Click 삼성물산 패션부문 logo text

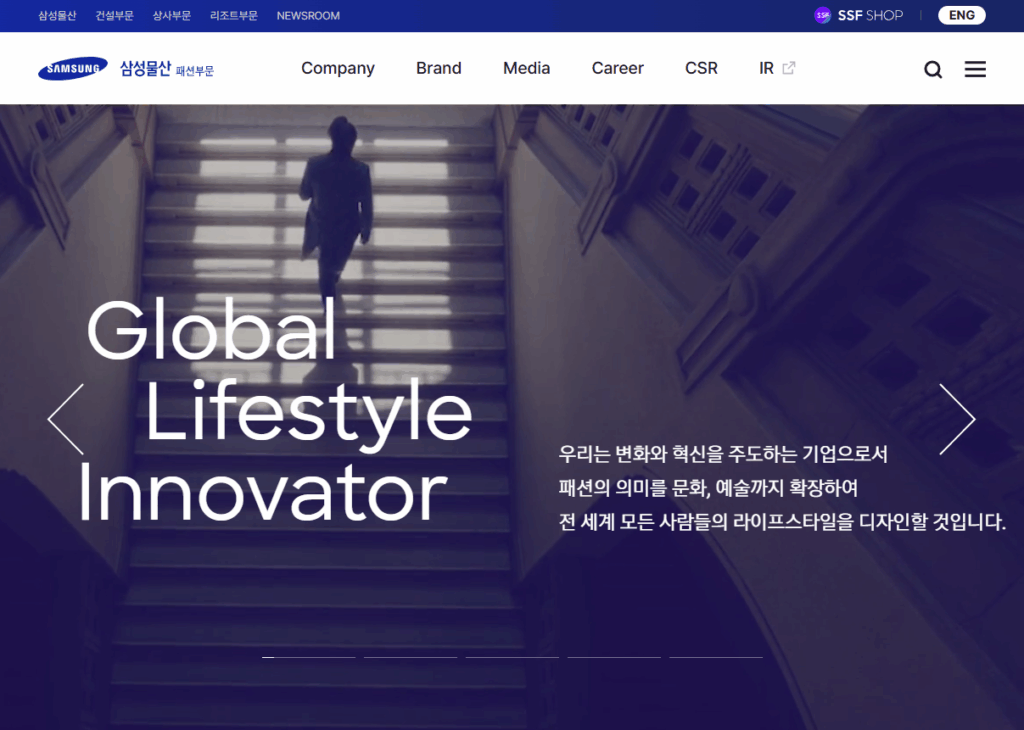tap(167, 69)
